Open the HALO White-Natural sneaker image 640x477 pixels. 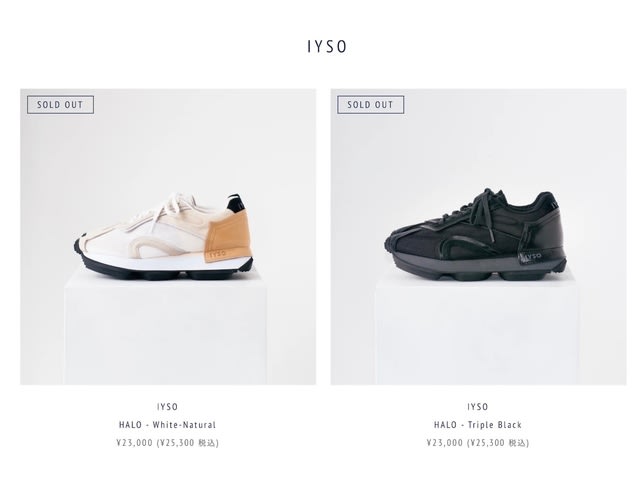[x=168, y=237]
